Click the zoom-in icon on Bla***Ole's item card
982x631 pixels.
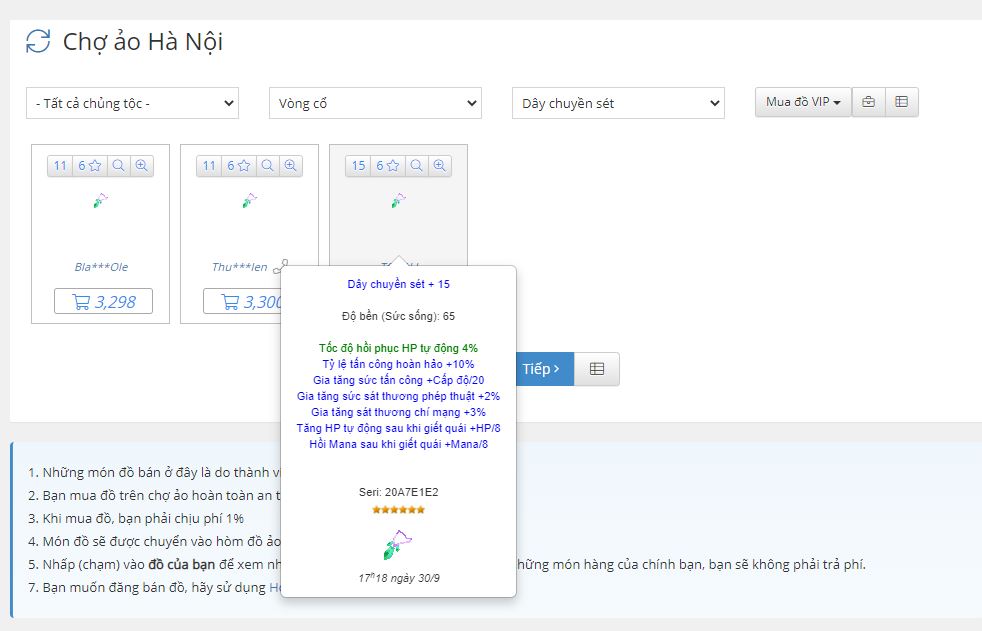pos(141,166)
